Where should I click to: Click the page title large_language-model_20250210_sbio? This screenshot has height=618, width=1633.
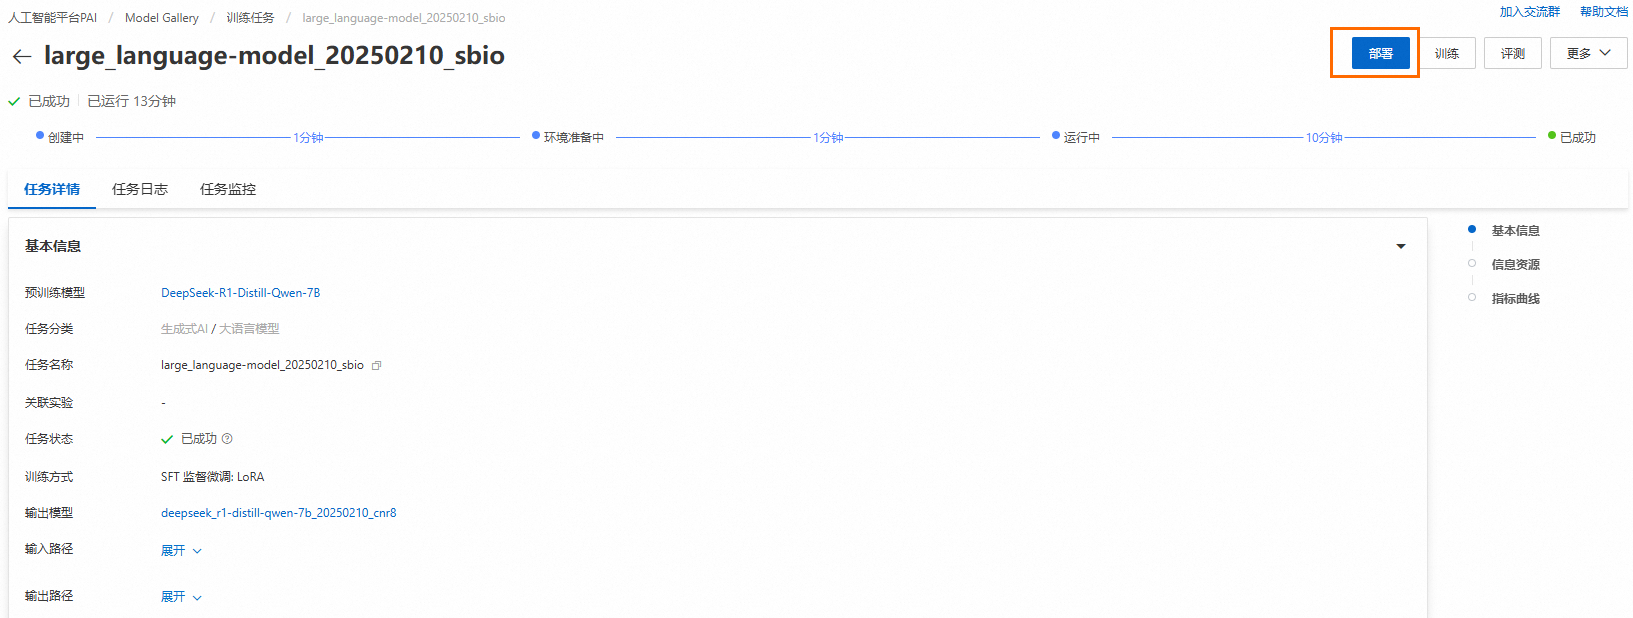274,55
